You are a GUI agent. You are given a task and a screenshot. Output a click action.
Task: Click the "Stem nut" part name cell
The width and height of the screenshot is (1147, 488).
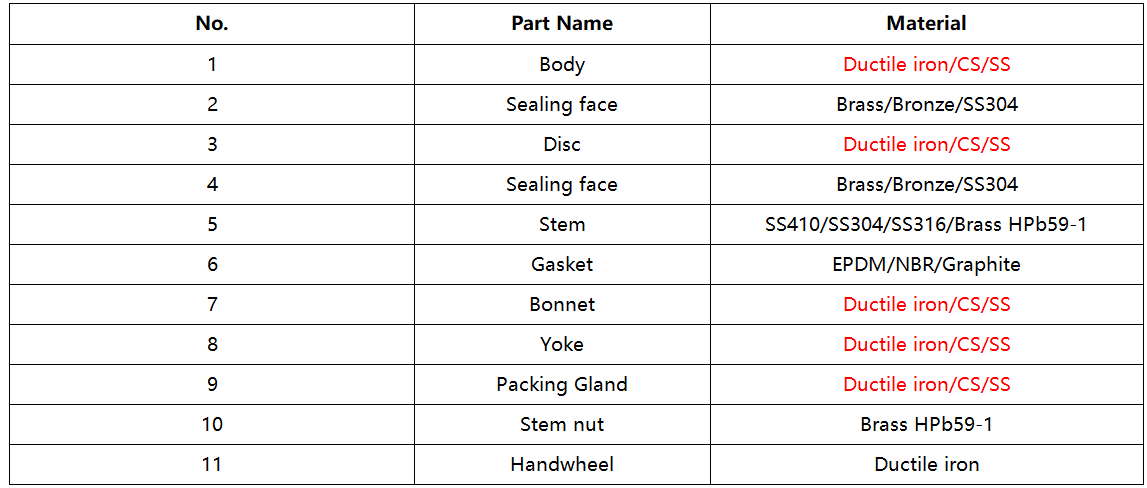[562, 425]
